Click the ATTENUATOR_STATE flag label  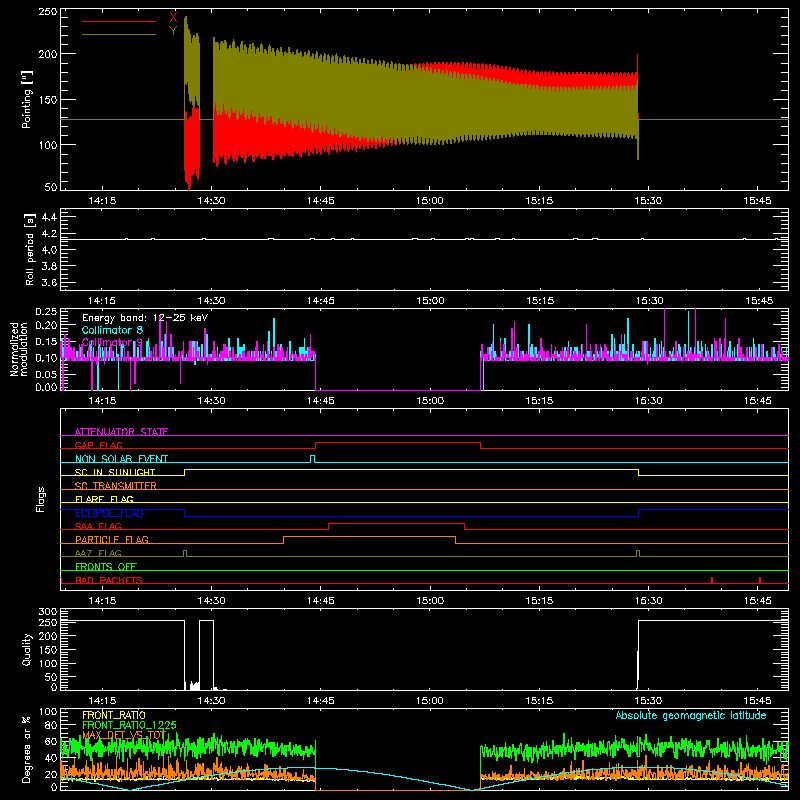click(x=121, y=432)
